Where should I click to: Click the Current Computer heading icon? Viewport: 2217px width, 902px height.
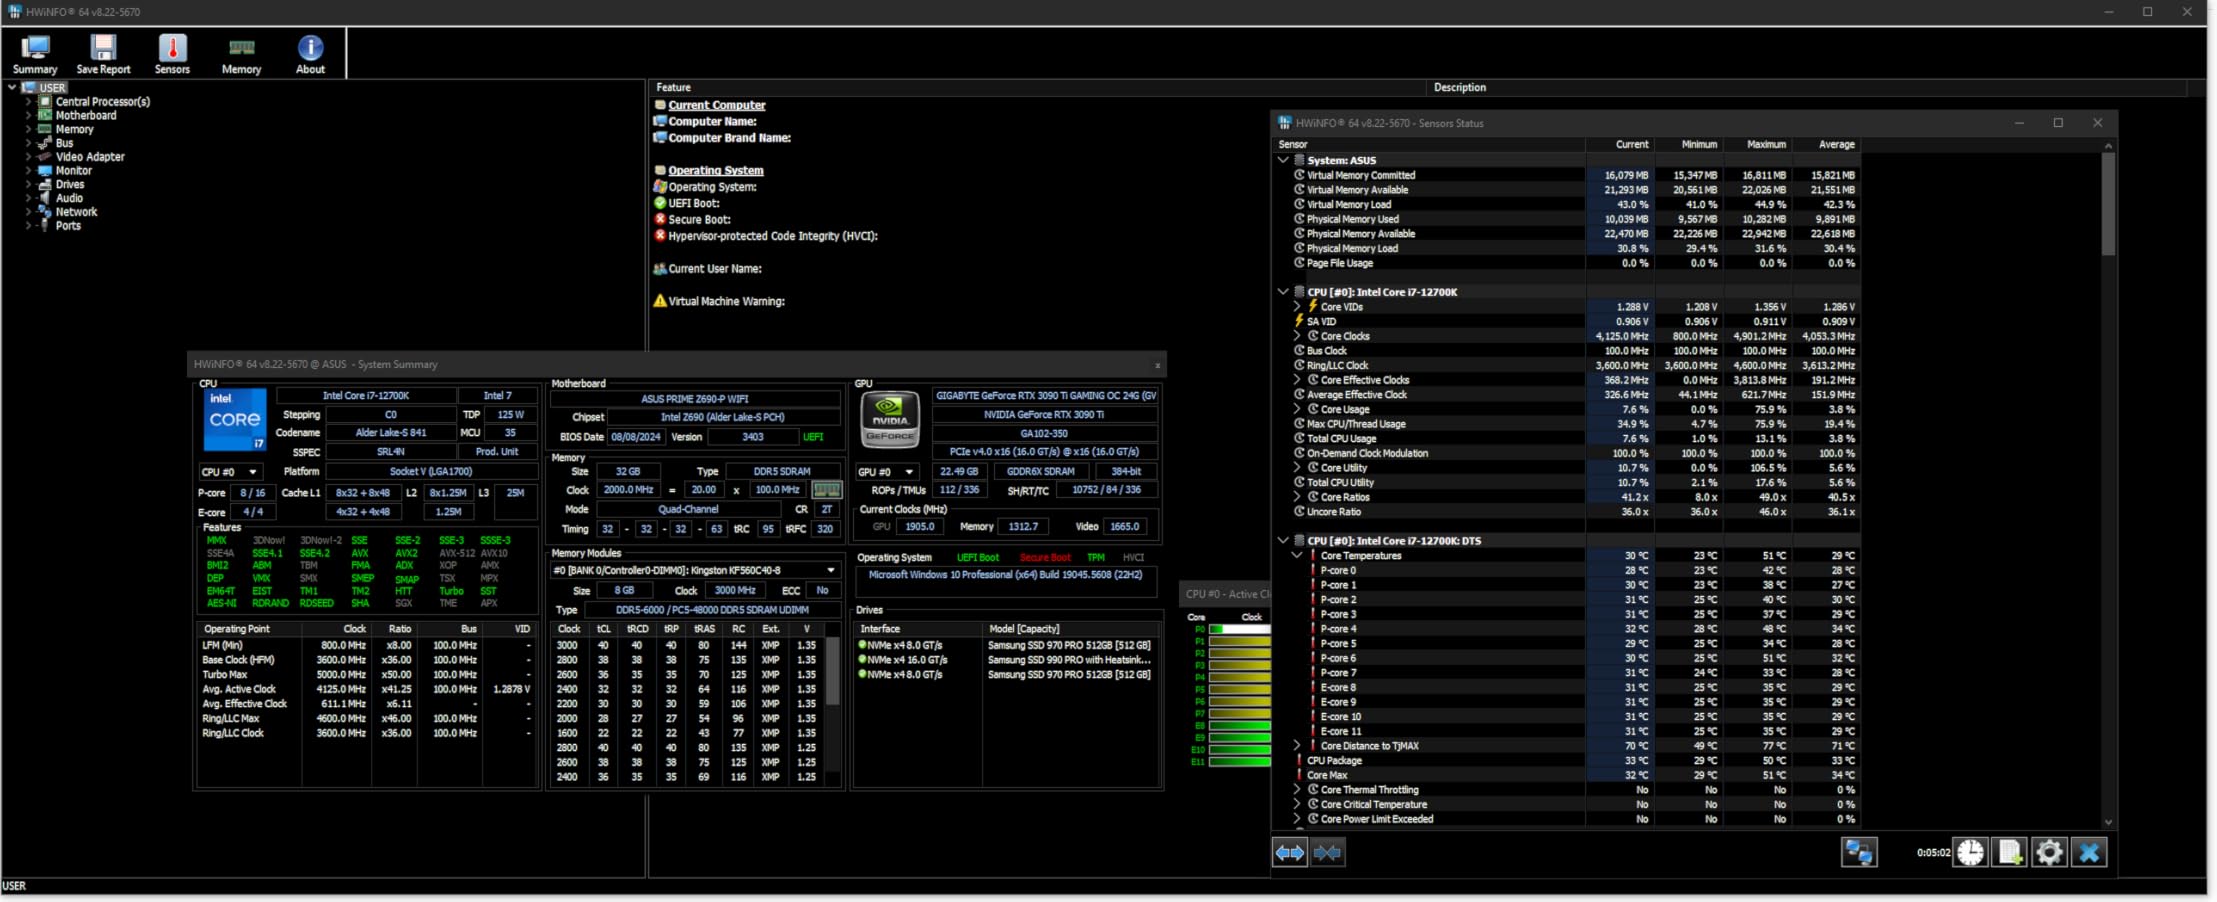[660, 105]
